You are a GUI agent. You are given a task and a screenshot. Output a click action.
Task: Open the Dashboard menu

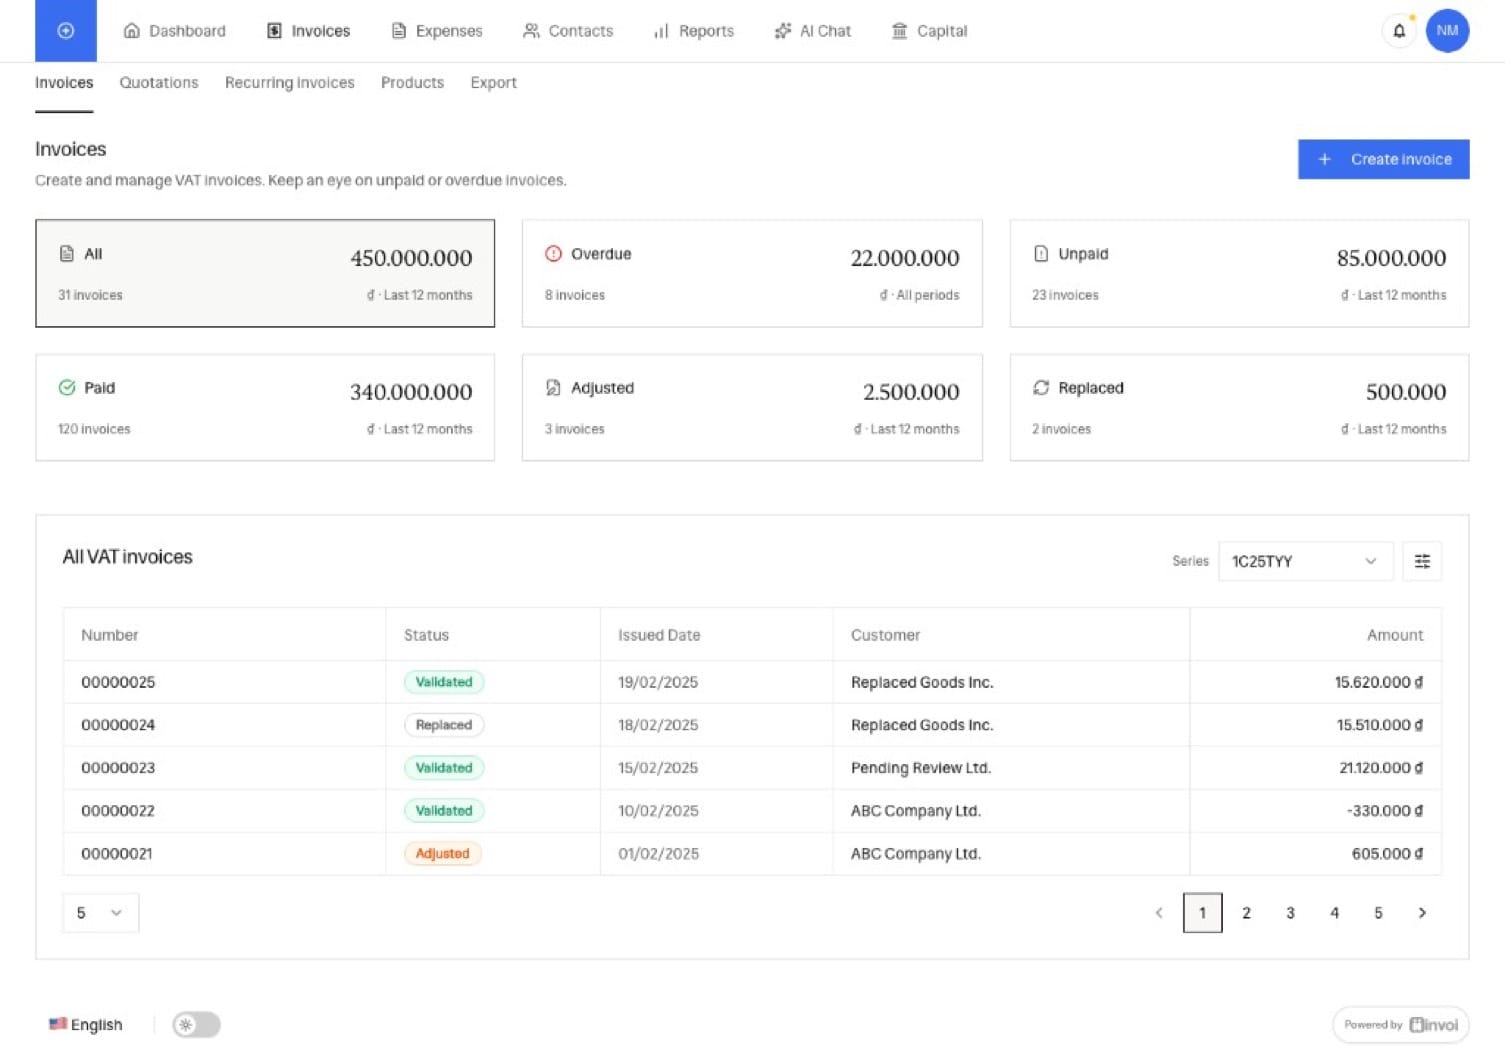pyautogui.click(x=174, y=31)
